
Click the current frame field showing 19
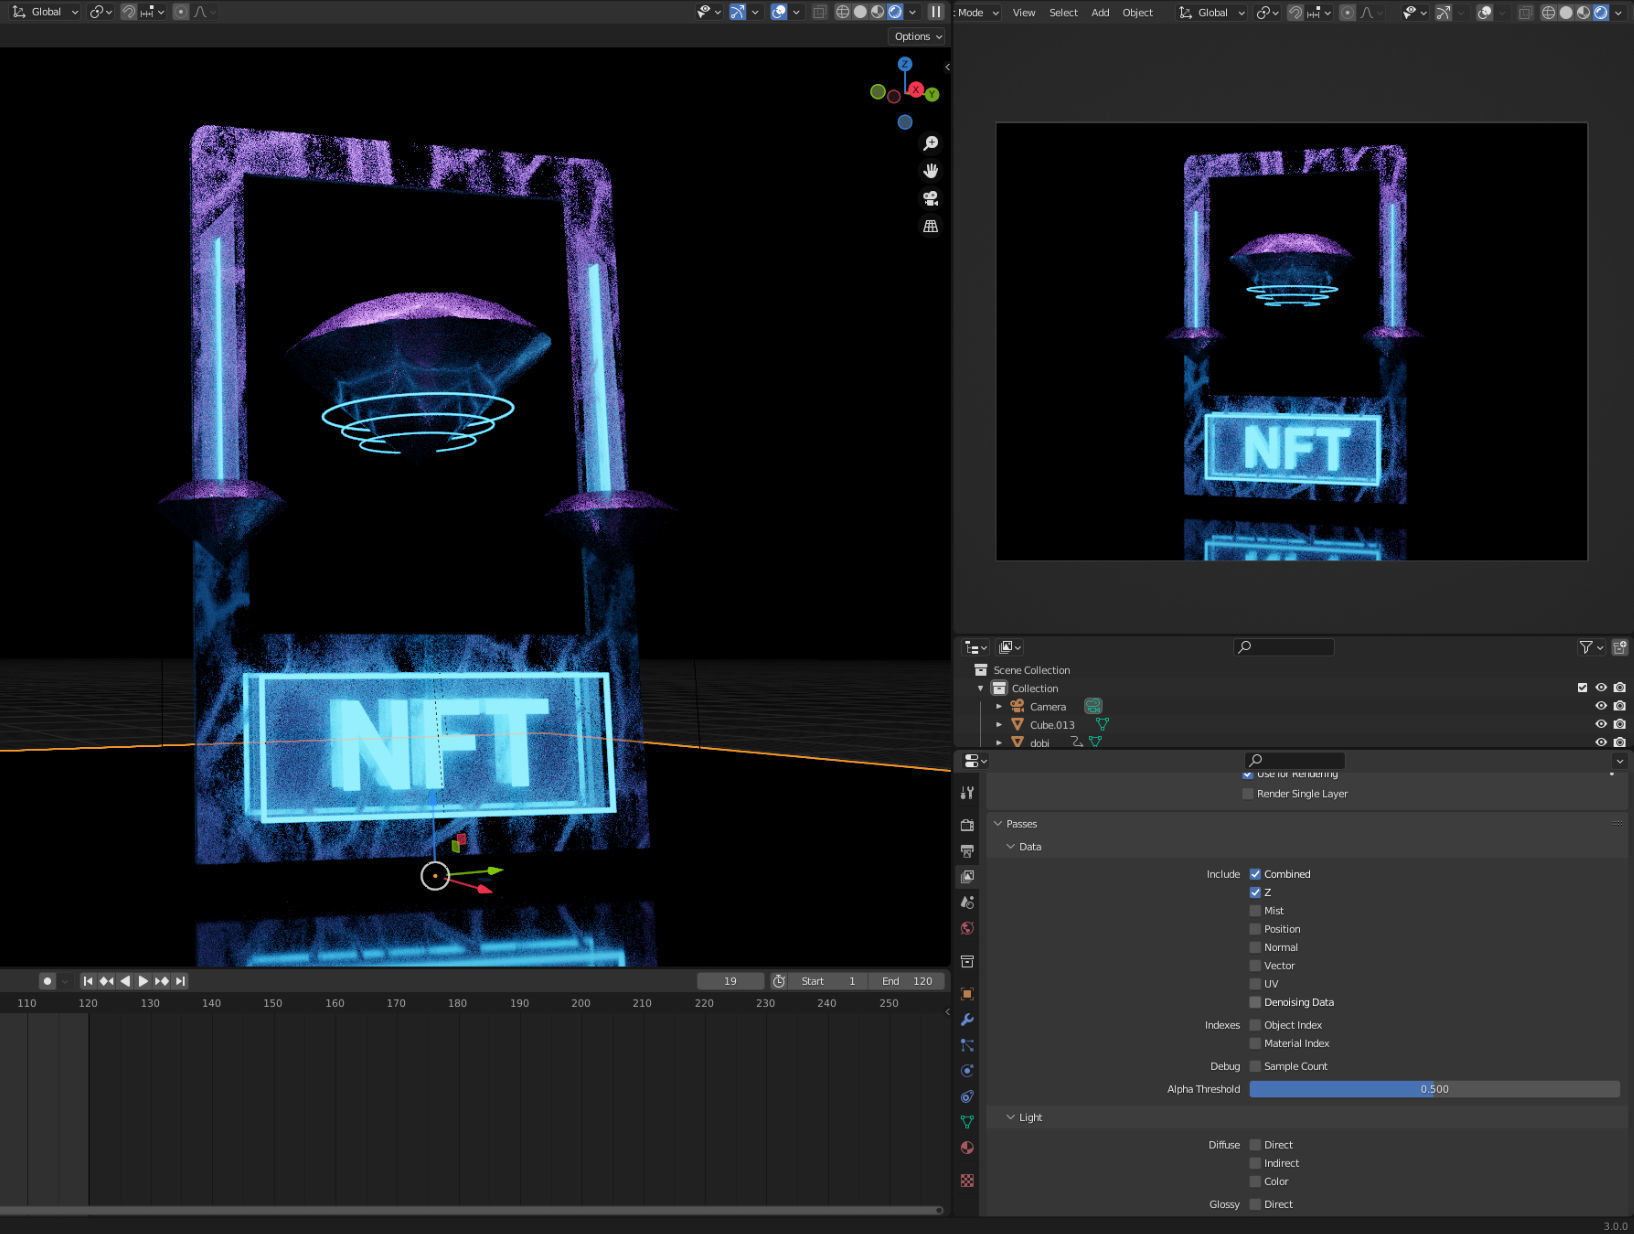pyautogui.click(x=730, y=981)
